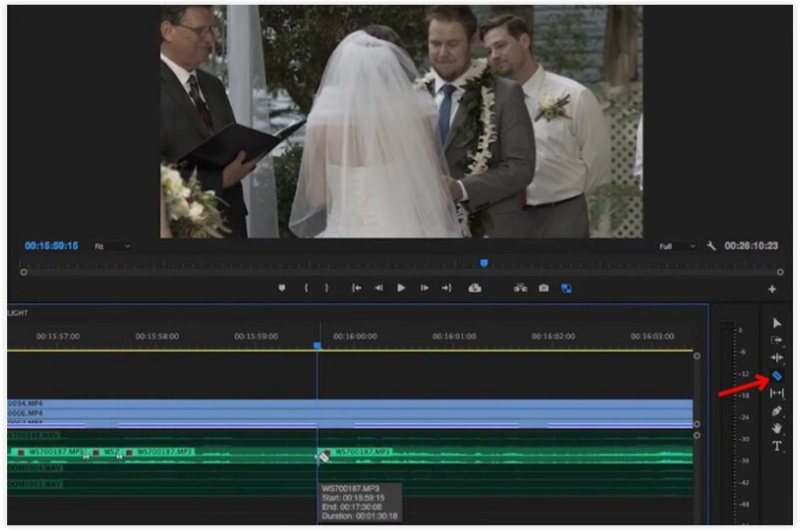Select the Slip tool

coord(777,393)
